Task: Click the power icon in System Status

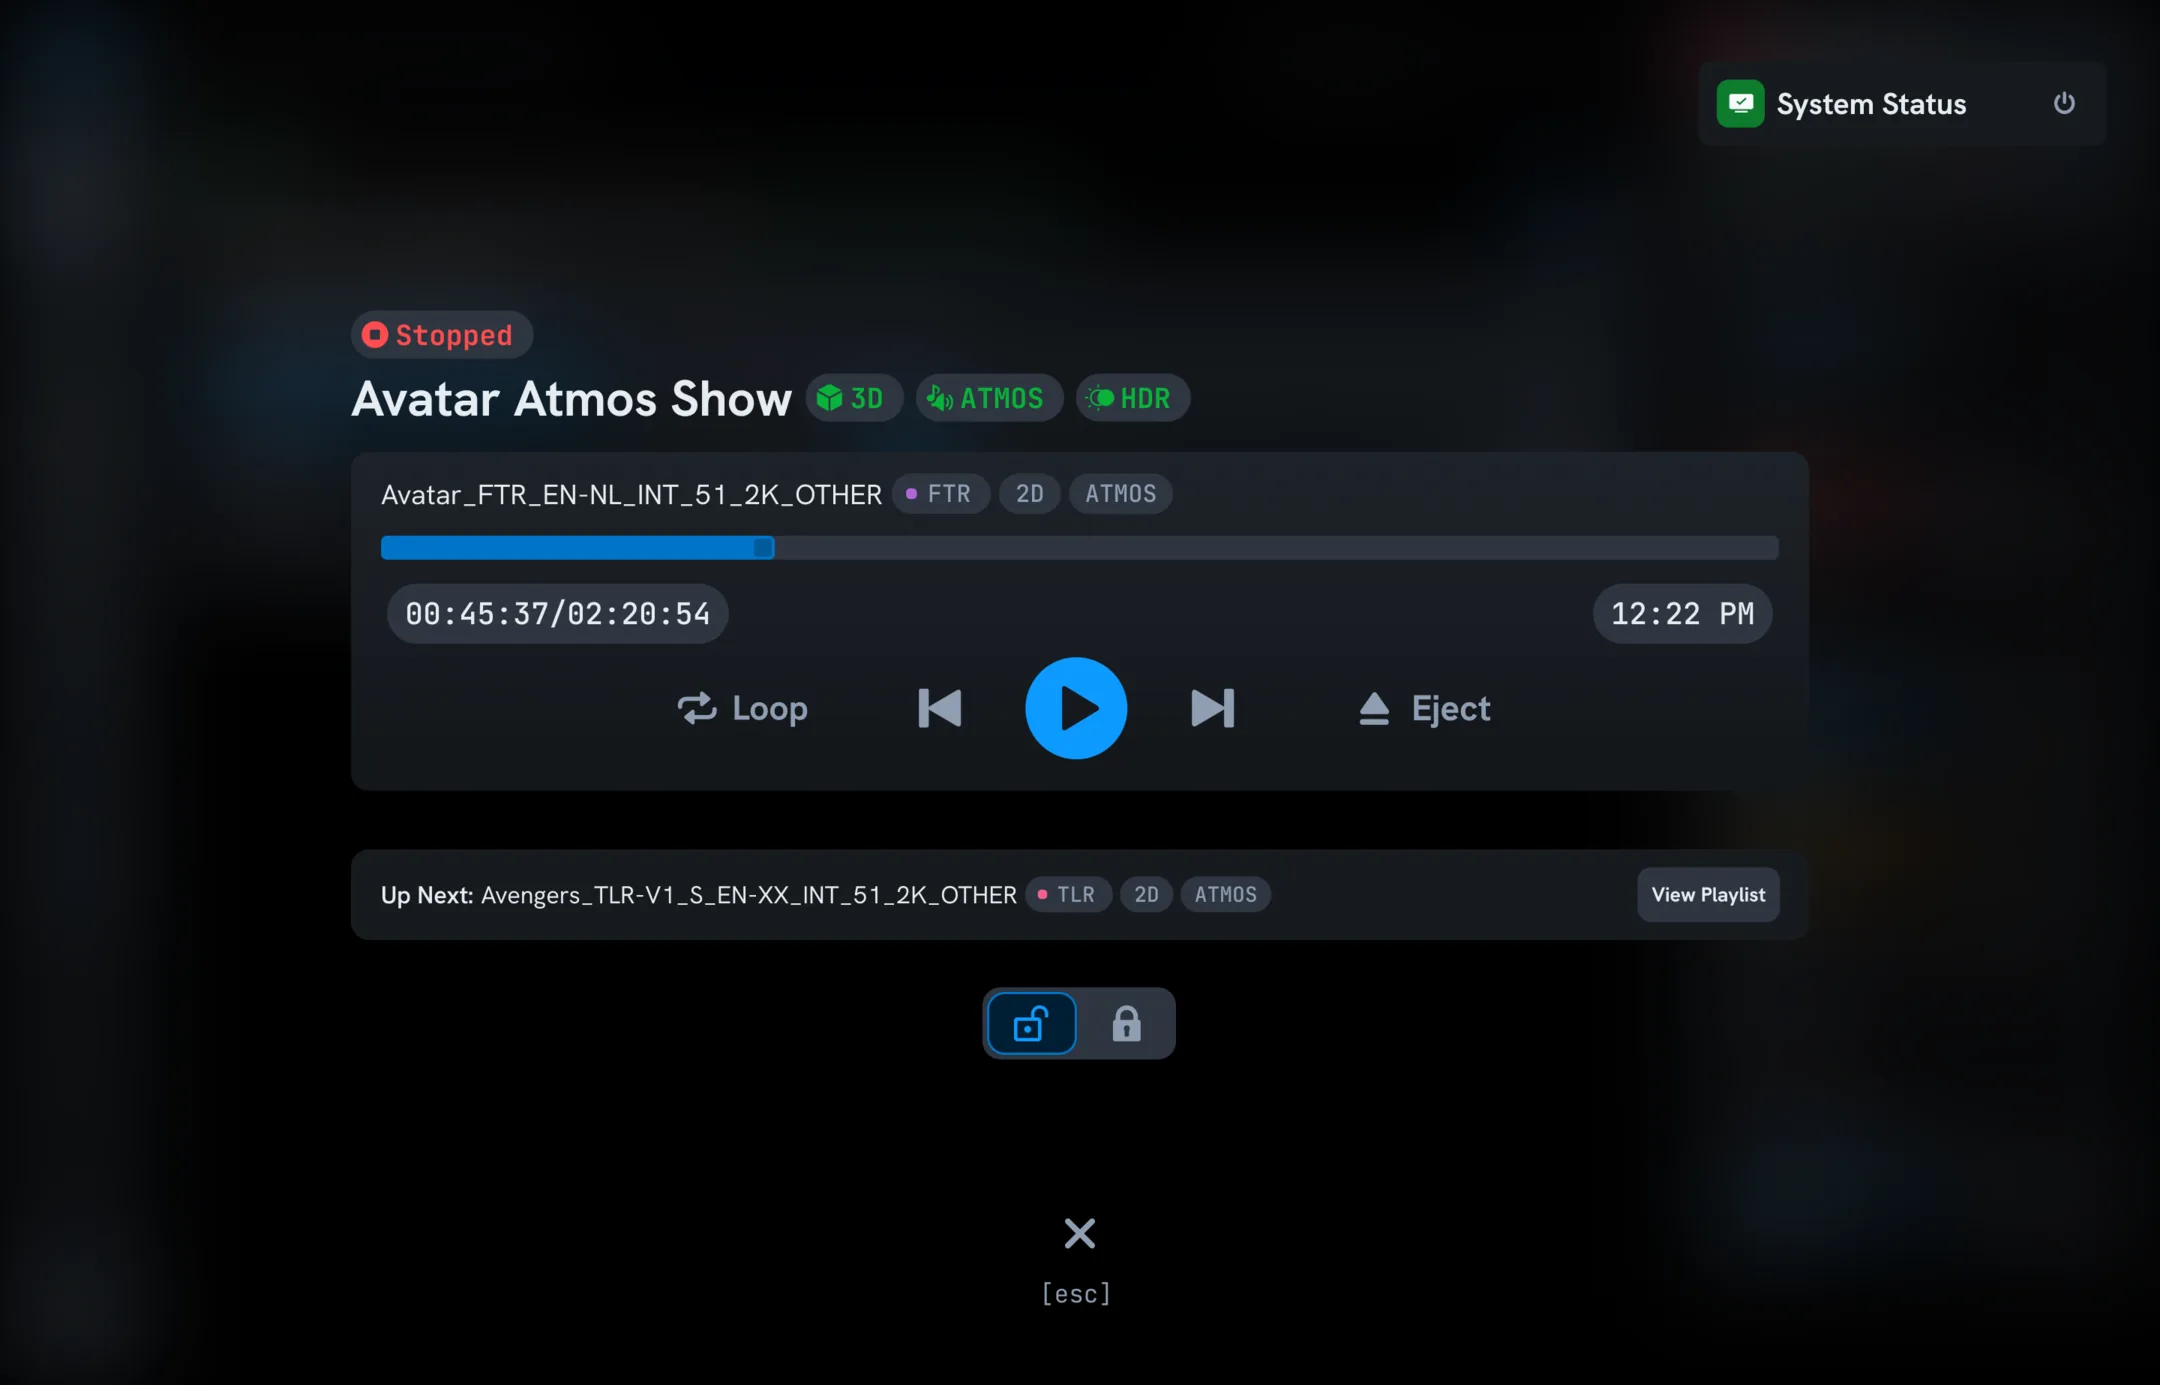Action: point(2064,103)
